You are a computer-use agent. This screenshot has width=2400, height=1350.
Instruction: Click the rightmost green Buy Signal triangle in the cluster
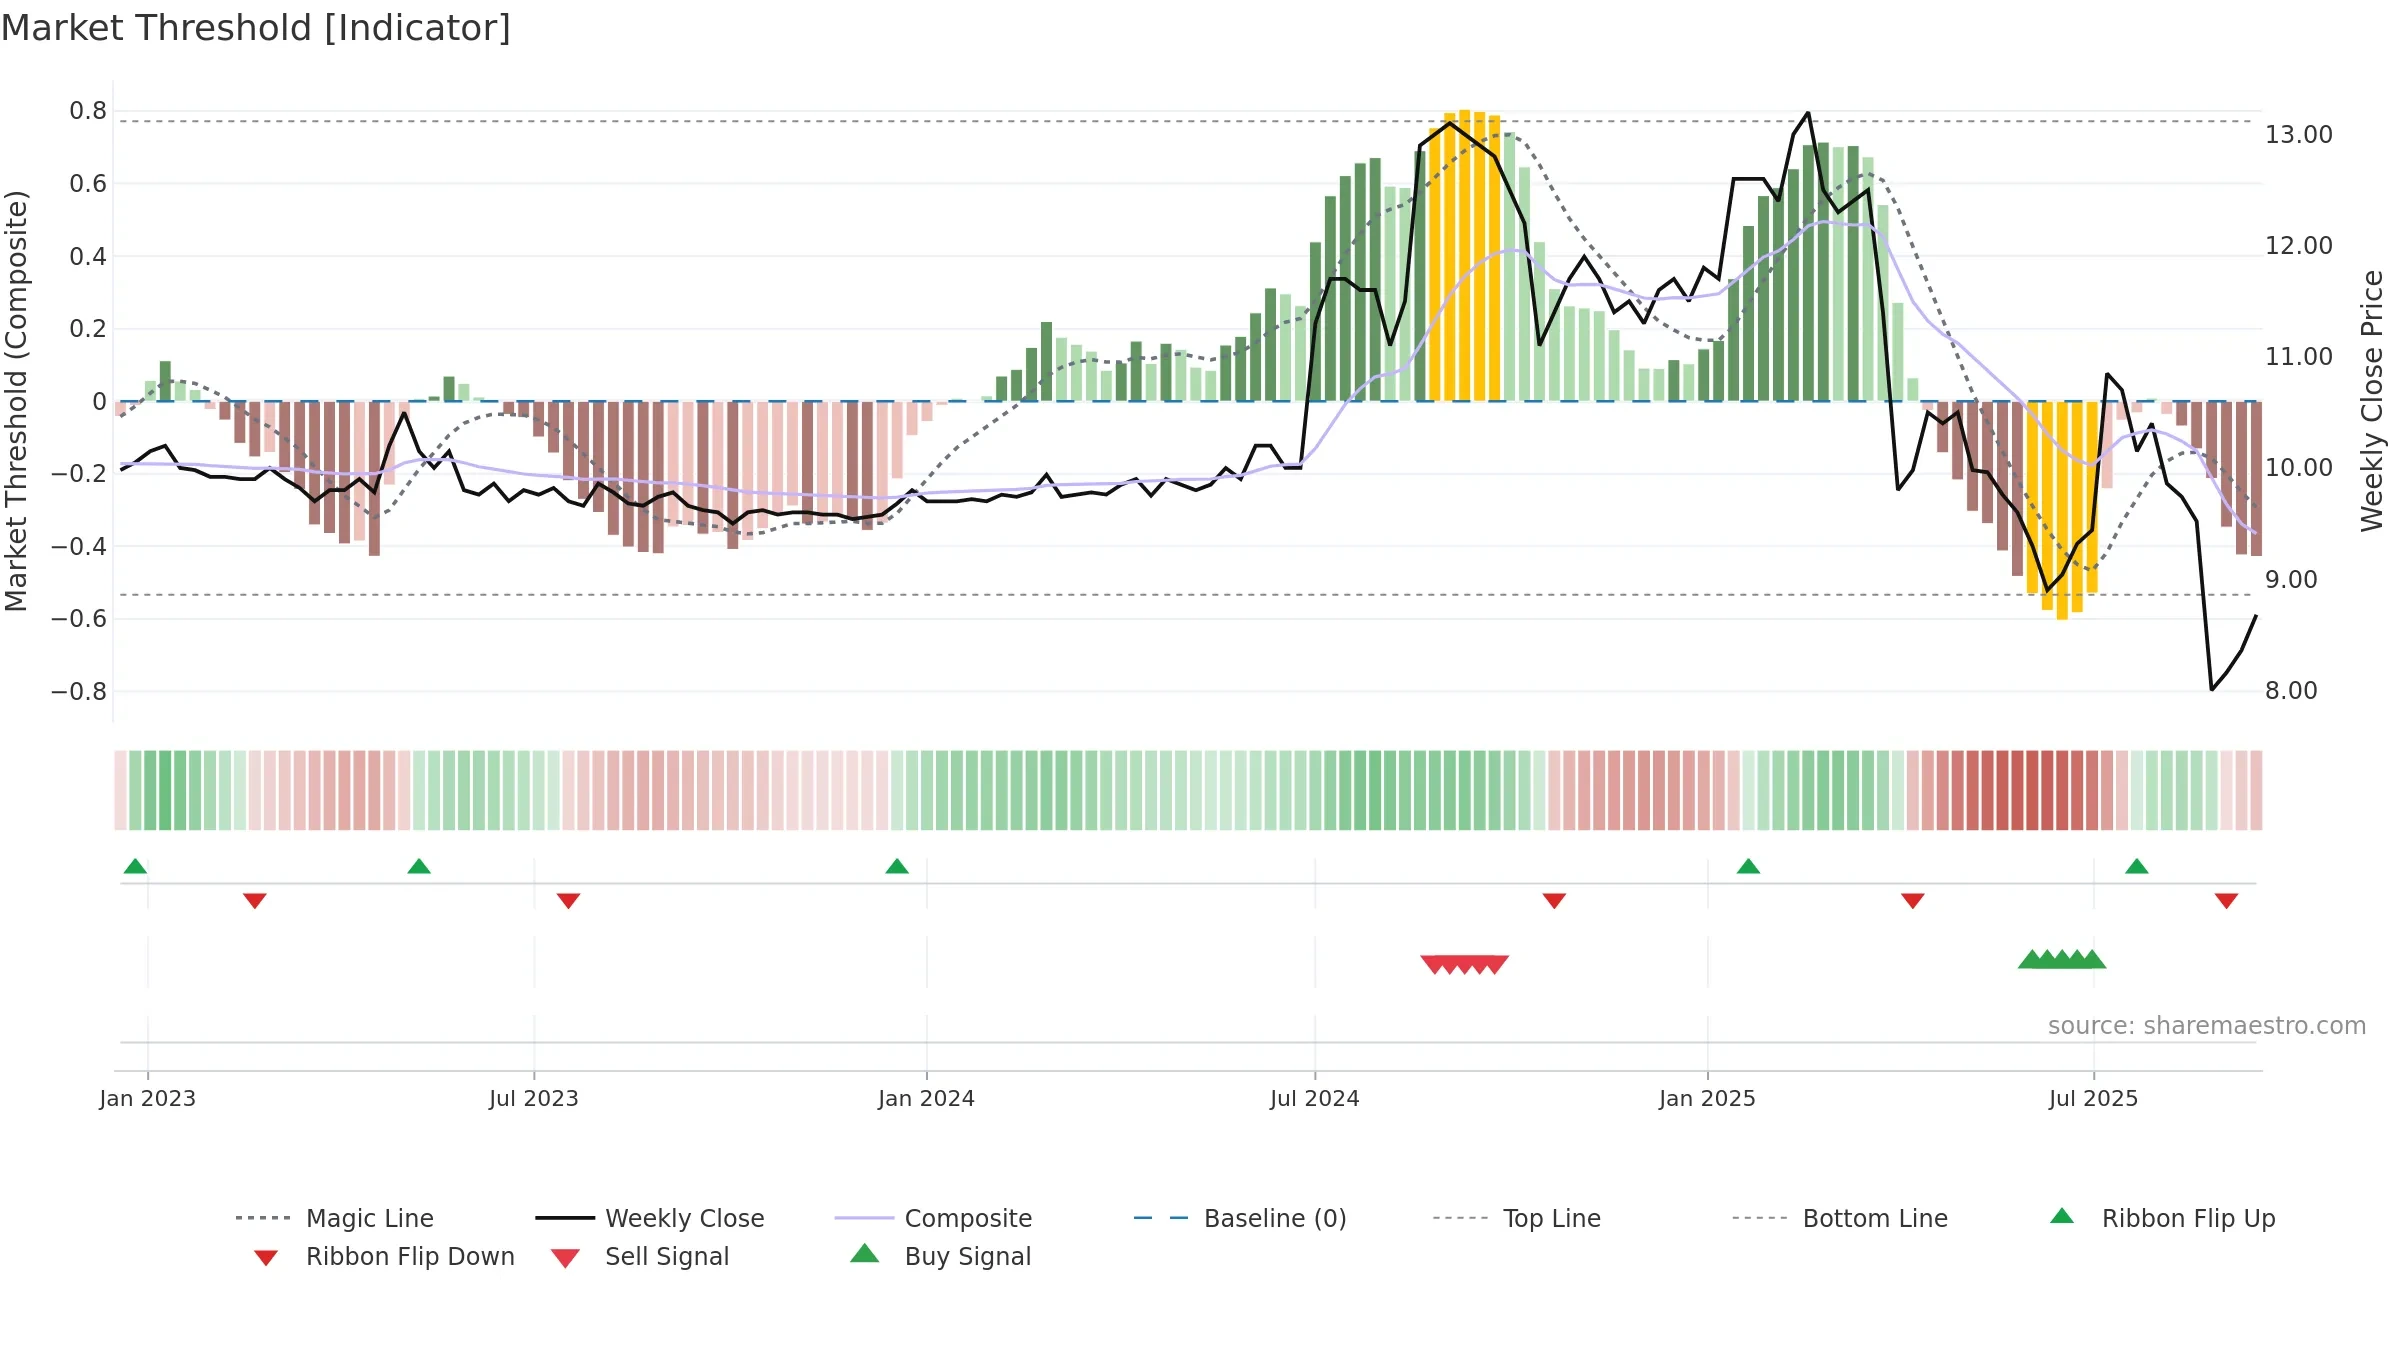point(2092,959)
